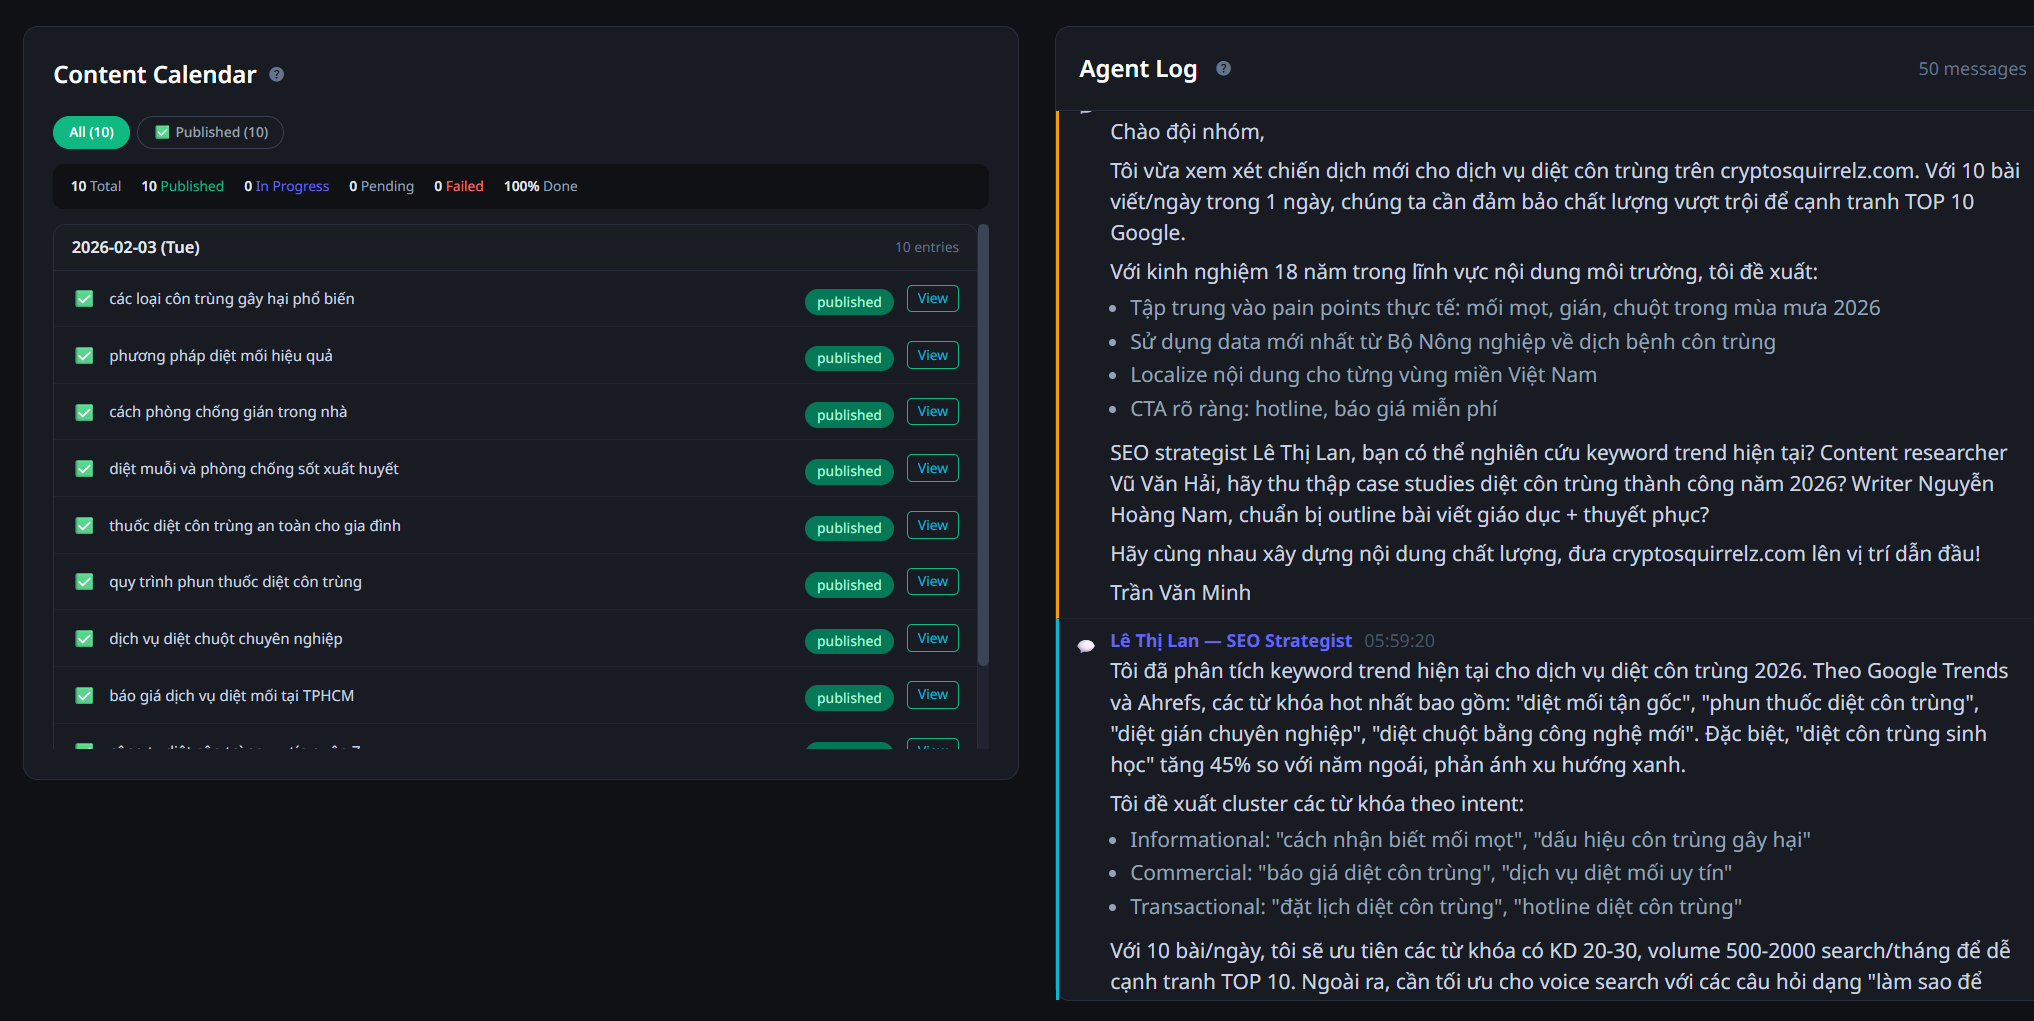The image size is (2034, 1021).
Task: Open the Content Calendar help icon
Action: [x=277, y=74]
